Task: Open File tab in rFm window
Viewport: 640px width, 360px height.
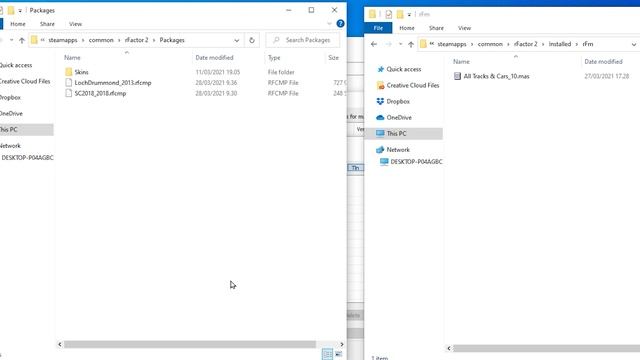Action: point(378,28)
